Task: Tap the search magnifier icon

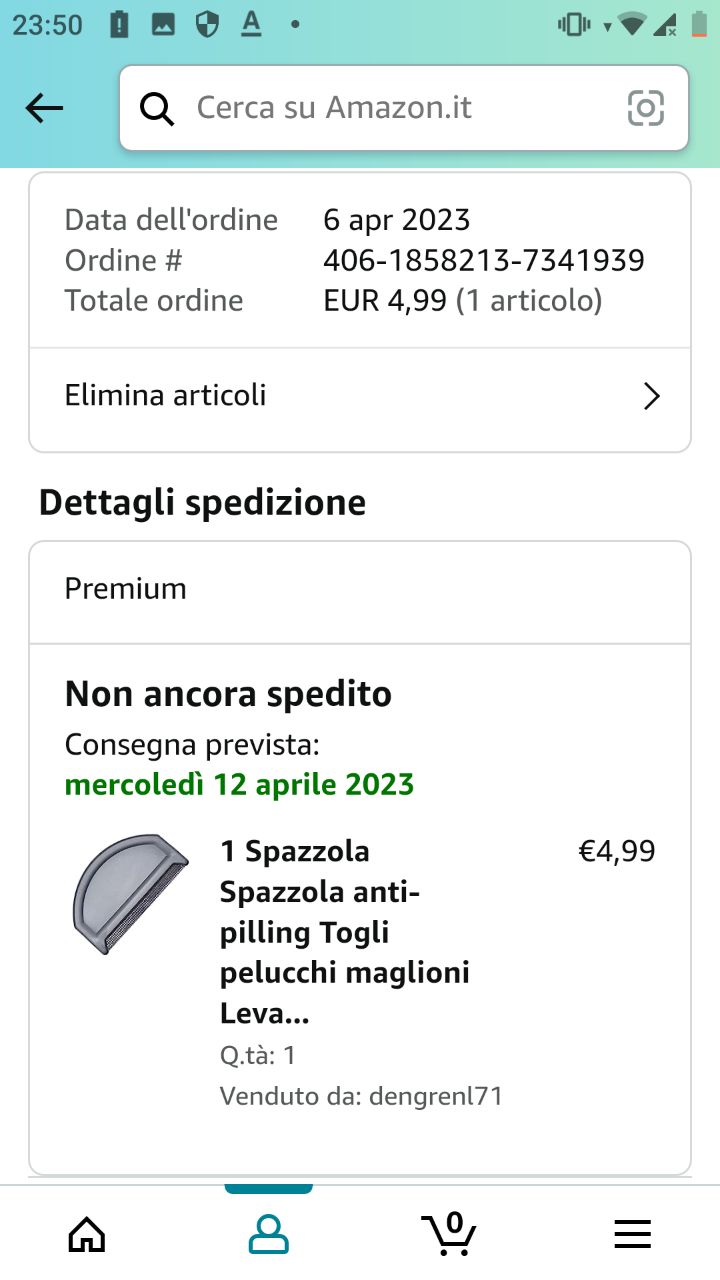Action: coord(156,108)
